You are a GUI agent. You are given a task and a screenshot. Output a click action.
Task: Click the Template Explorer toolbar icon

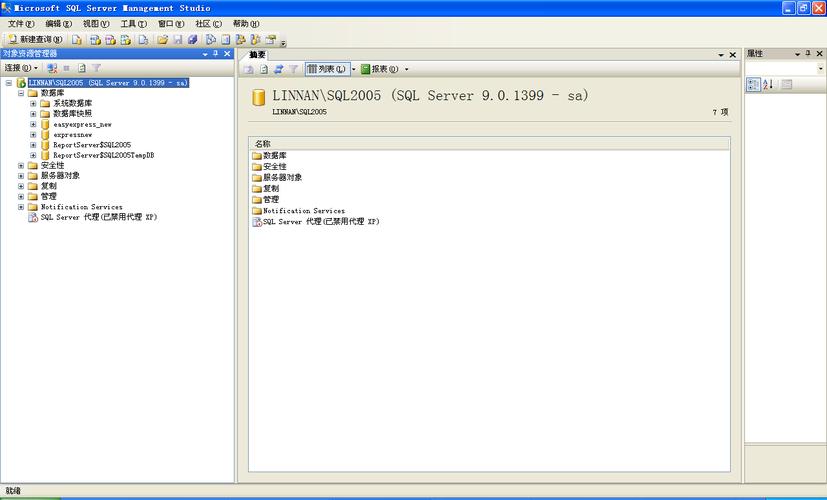(256, 40)
